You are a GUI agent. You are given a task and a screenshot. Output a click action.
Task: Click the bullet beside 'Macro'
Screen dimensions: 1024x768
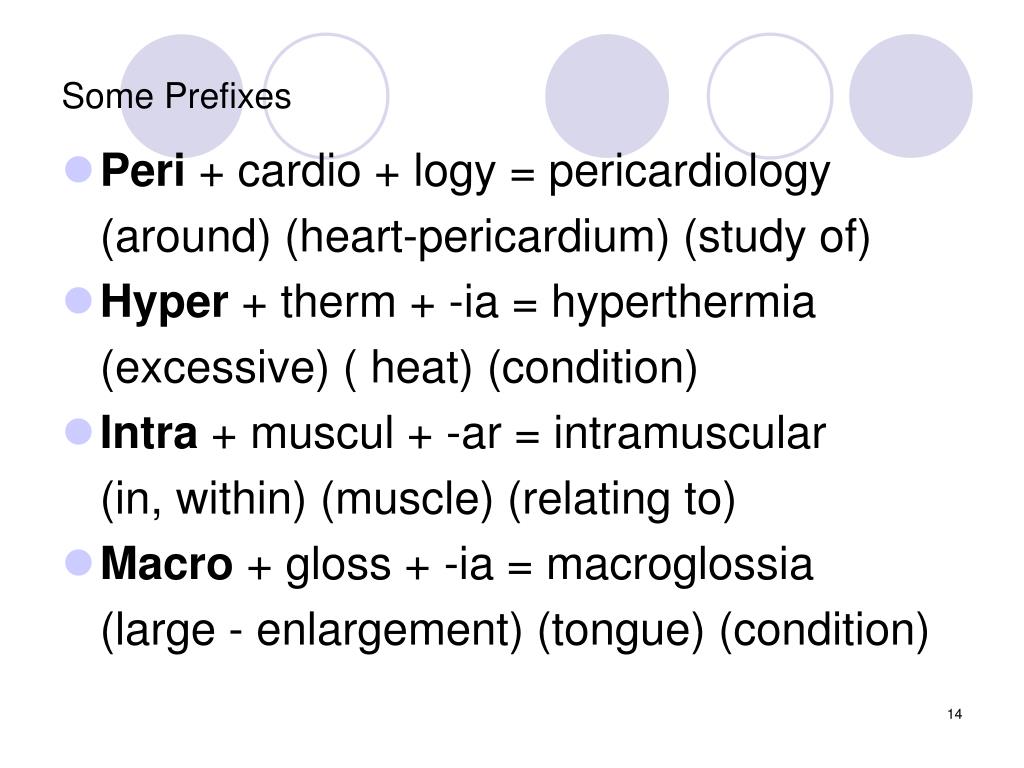79,563
